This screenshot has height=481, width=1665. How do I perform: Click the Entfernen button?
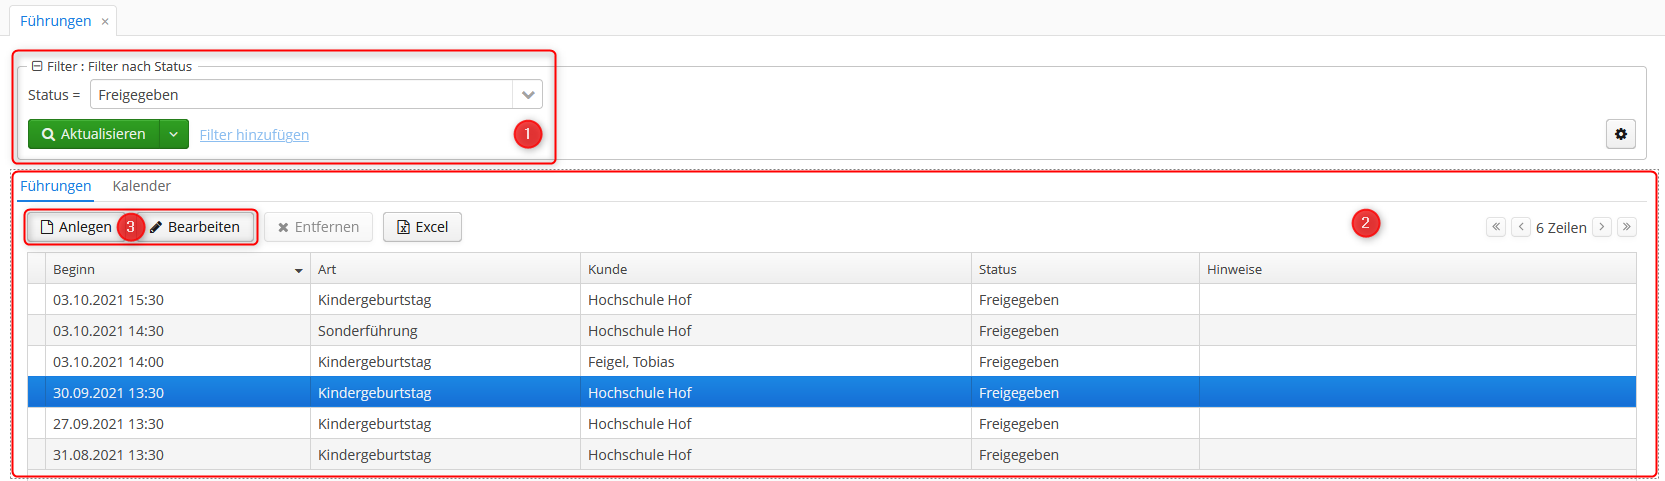tap(318, 227)
